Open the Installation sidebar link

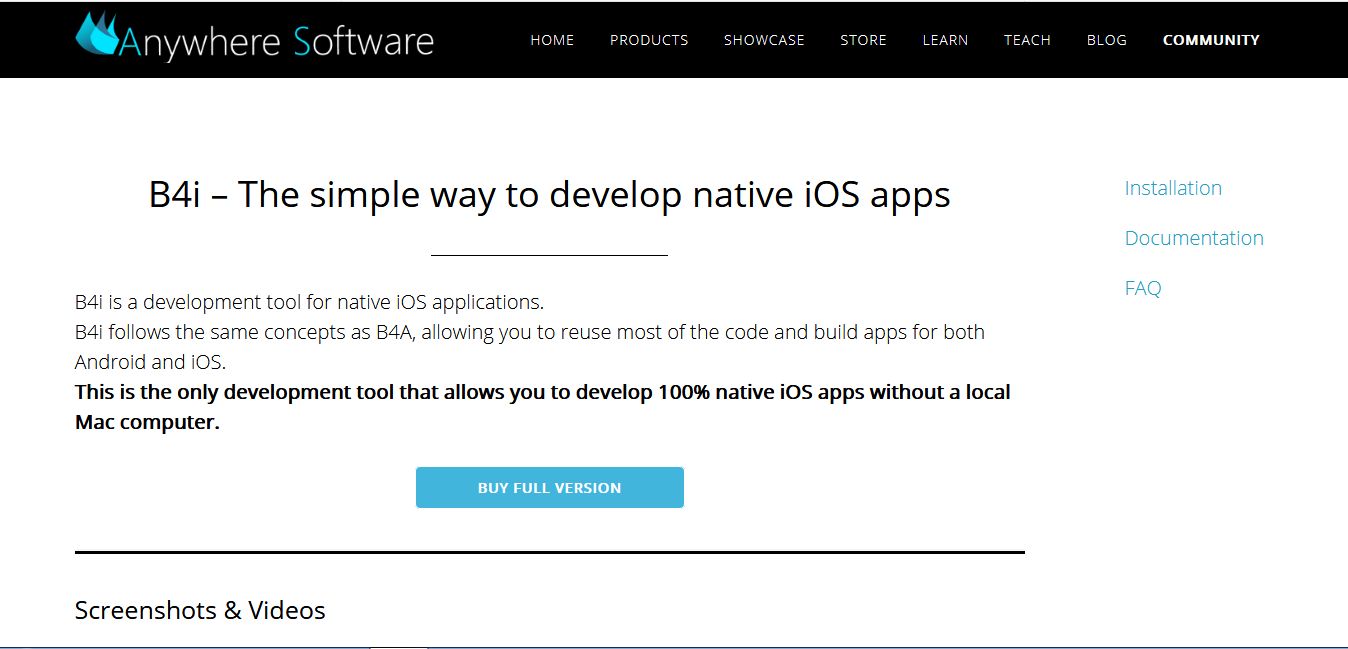[1173, 188]
